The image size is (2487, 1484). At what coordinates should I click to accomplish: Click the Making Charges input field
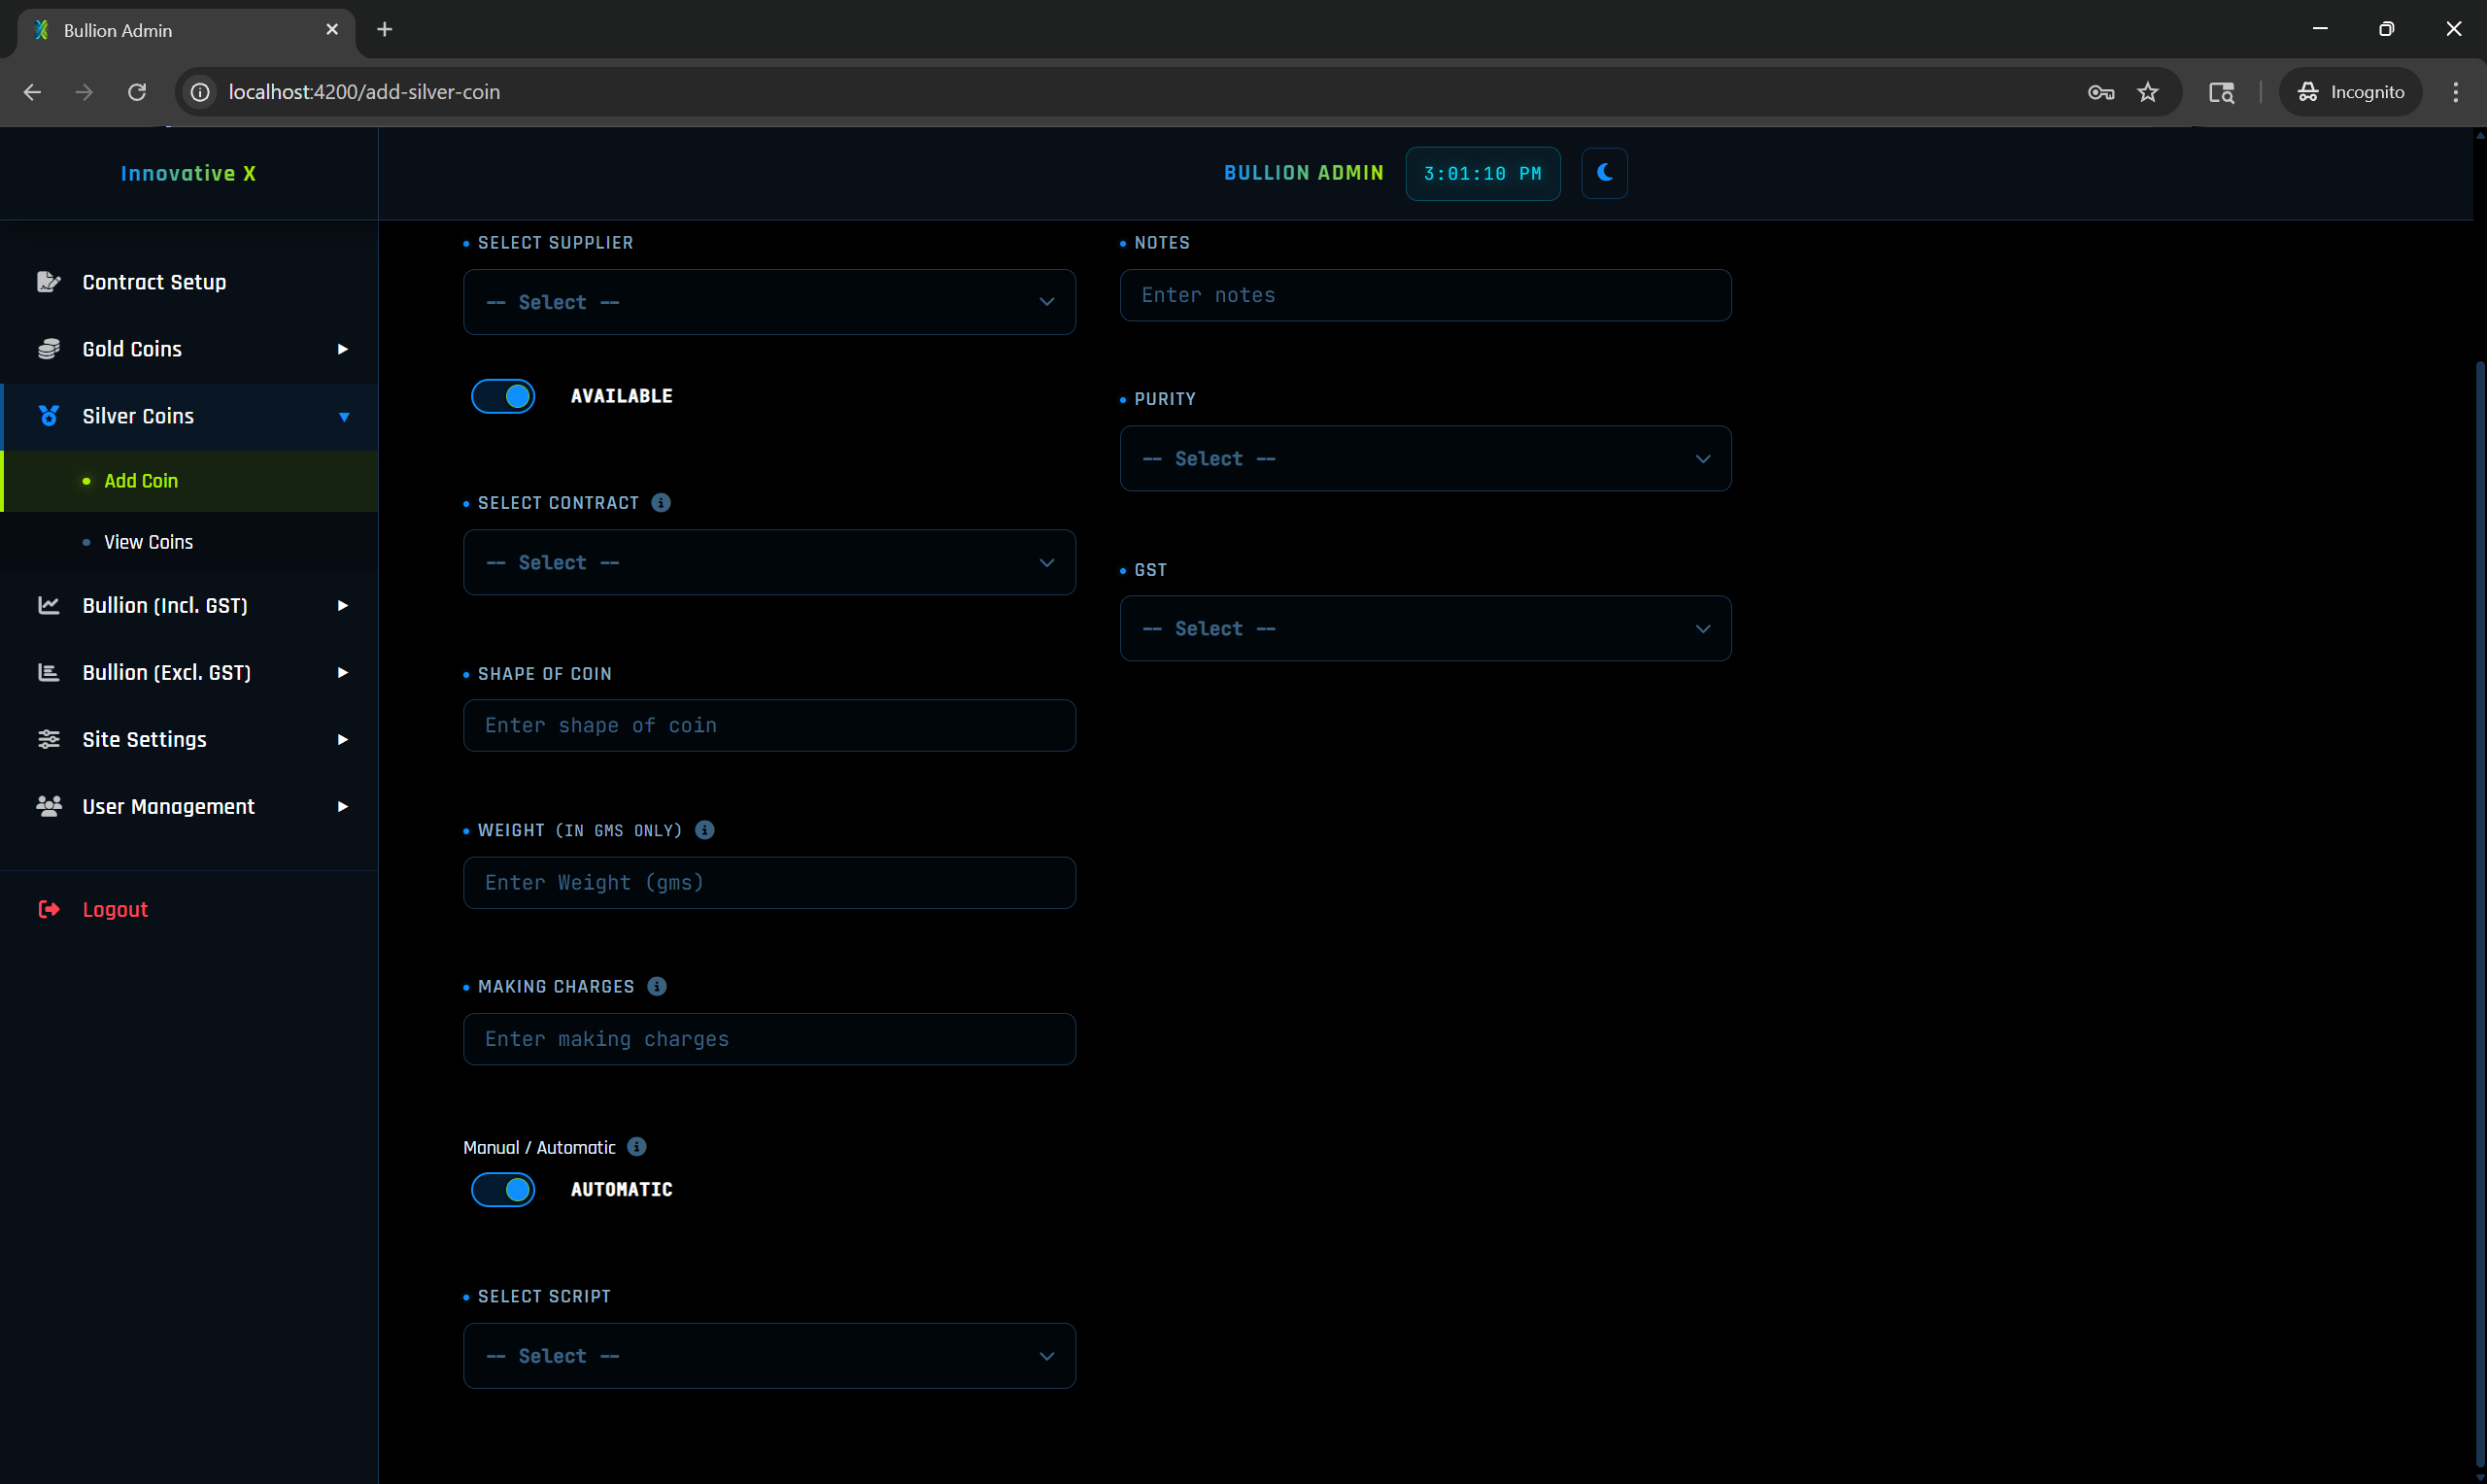769,1039
